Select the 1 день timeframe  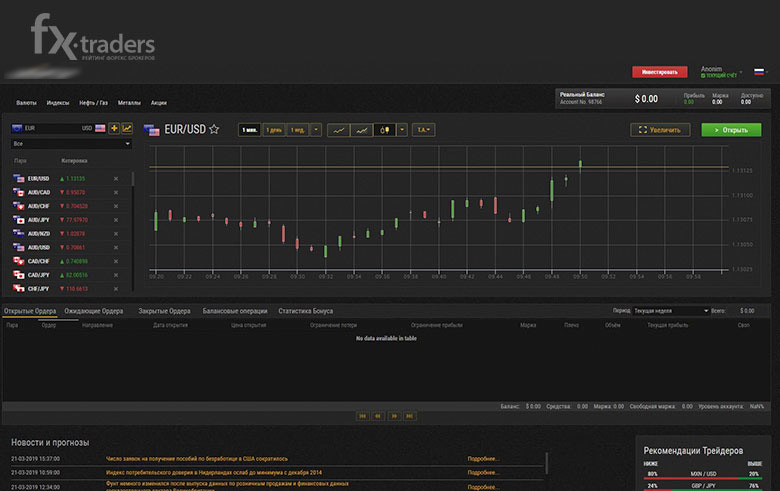click(x=274, y=130)
